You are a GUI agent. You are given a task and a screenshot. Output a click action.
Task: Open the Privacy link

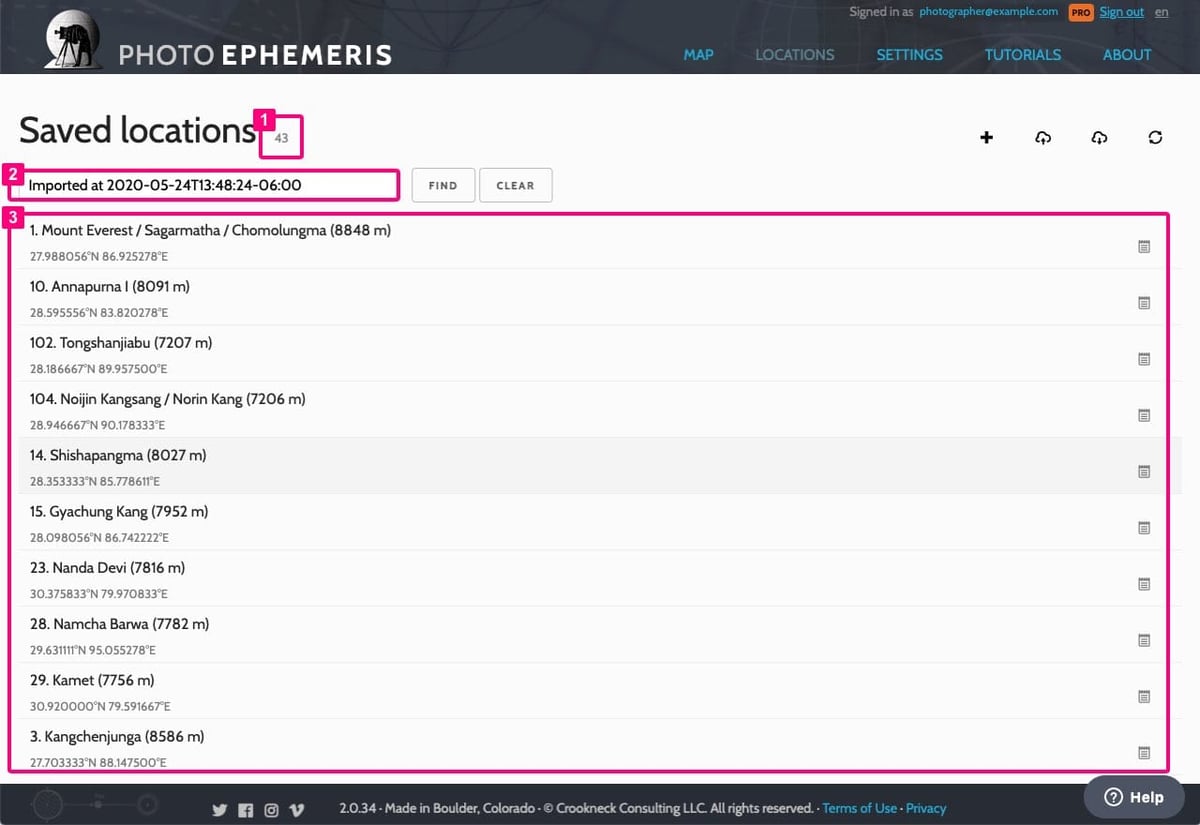point(926,808)
